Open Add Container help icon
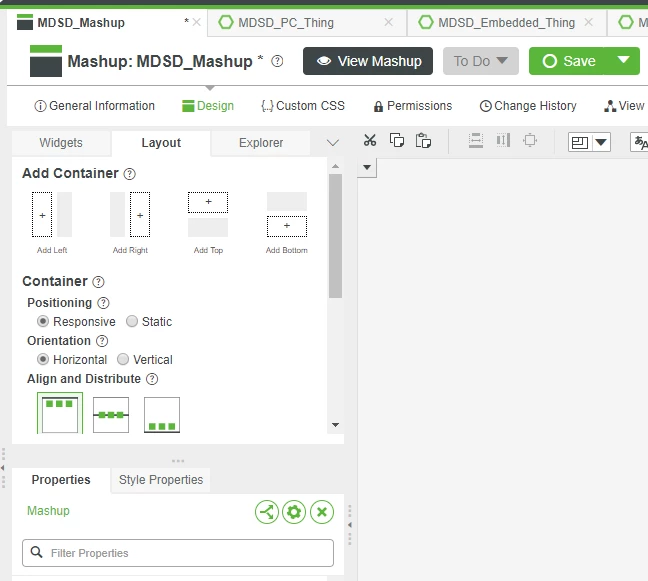Screen dimensions: 648x581 click(130, 174)
